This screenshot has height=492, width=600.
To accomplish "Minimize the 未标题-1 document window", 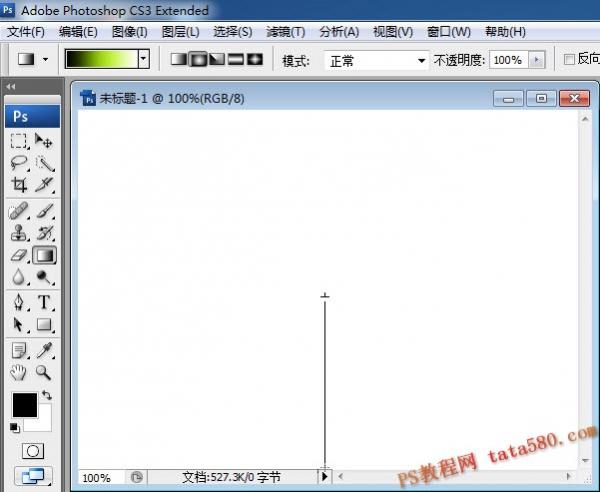I will coord(508,99).
